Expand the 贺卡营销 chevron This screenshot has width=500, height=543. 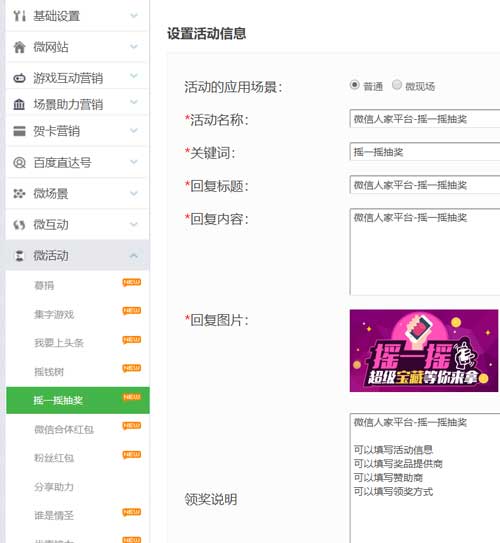tap(134, 130)
